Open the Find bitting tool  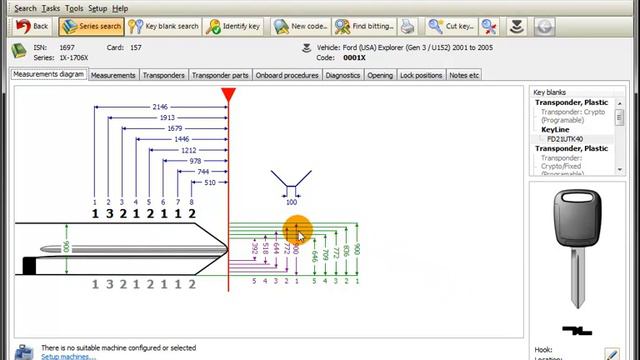point(364,27)
